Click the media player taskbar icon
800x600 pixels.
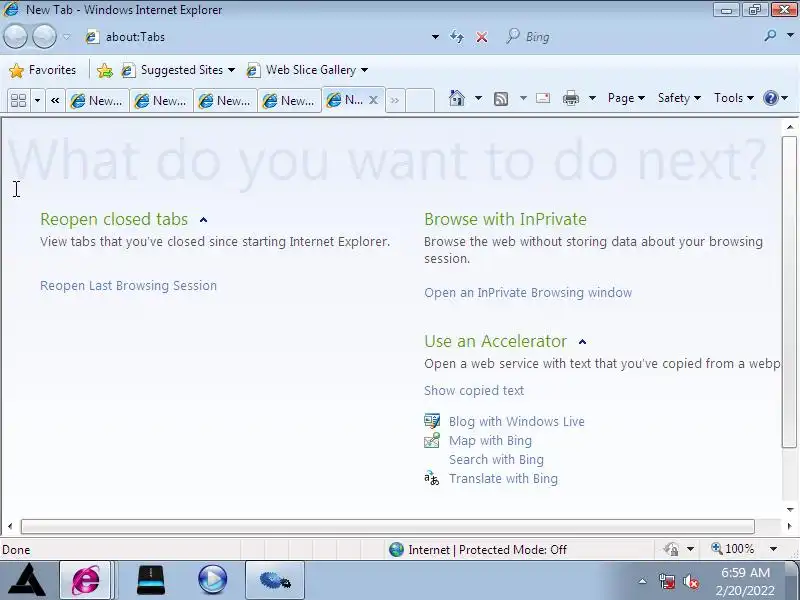pos(212,580)
